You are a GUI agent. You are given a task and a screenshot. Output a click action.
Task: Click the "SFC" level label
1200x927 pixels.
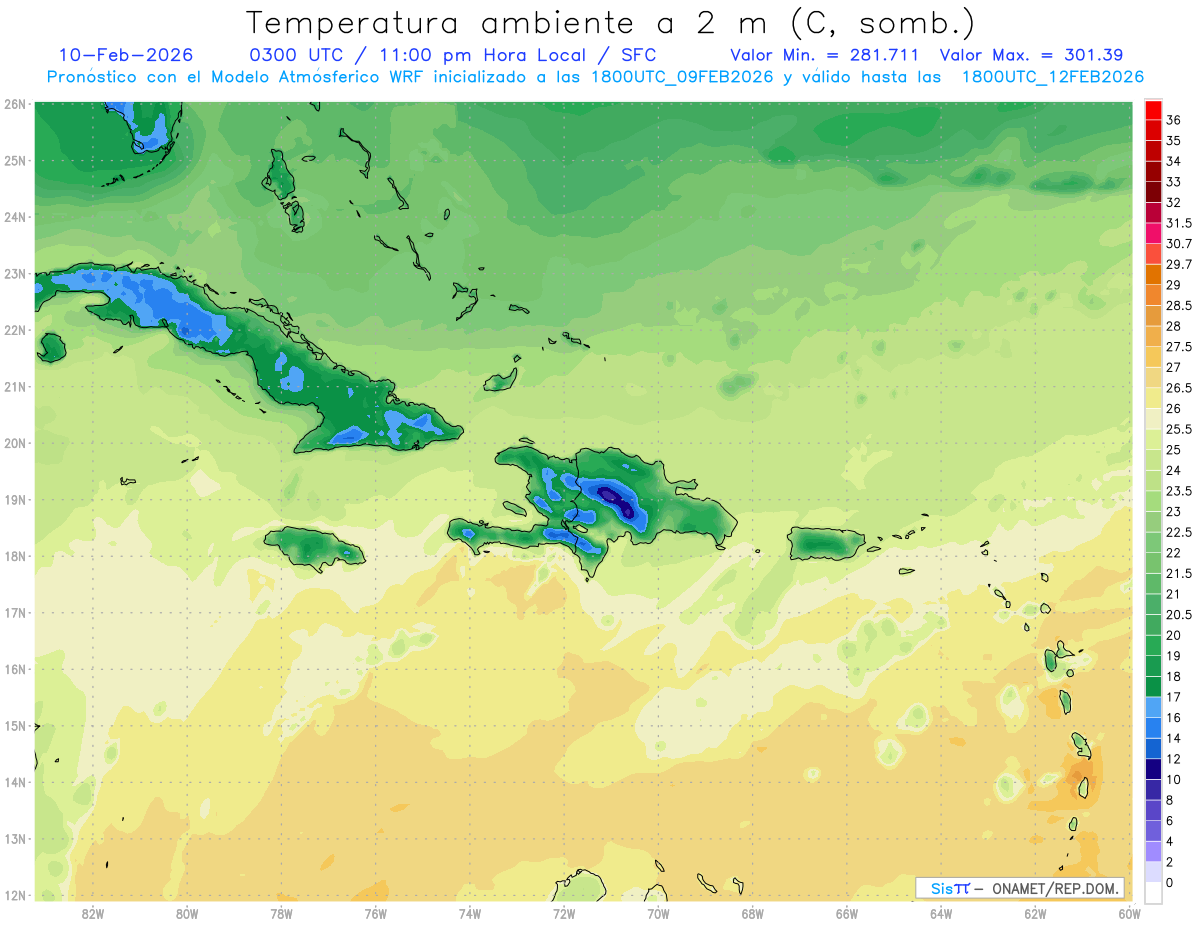point(638,55)
